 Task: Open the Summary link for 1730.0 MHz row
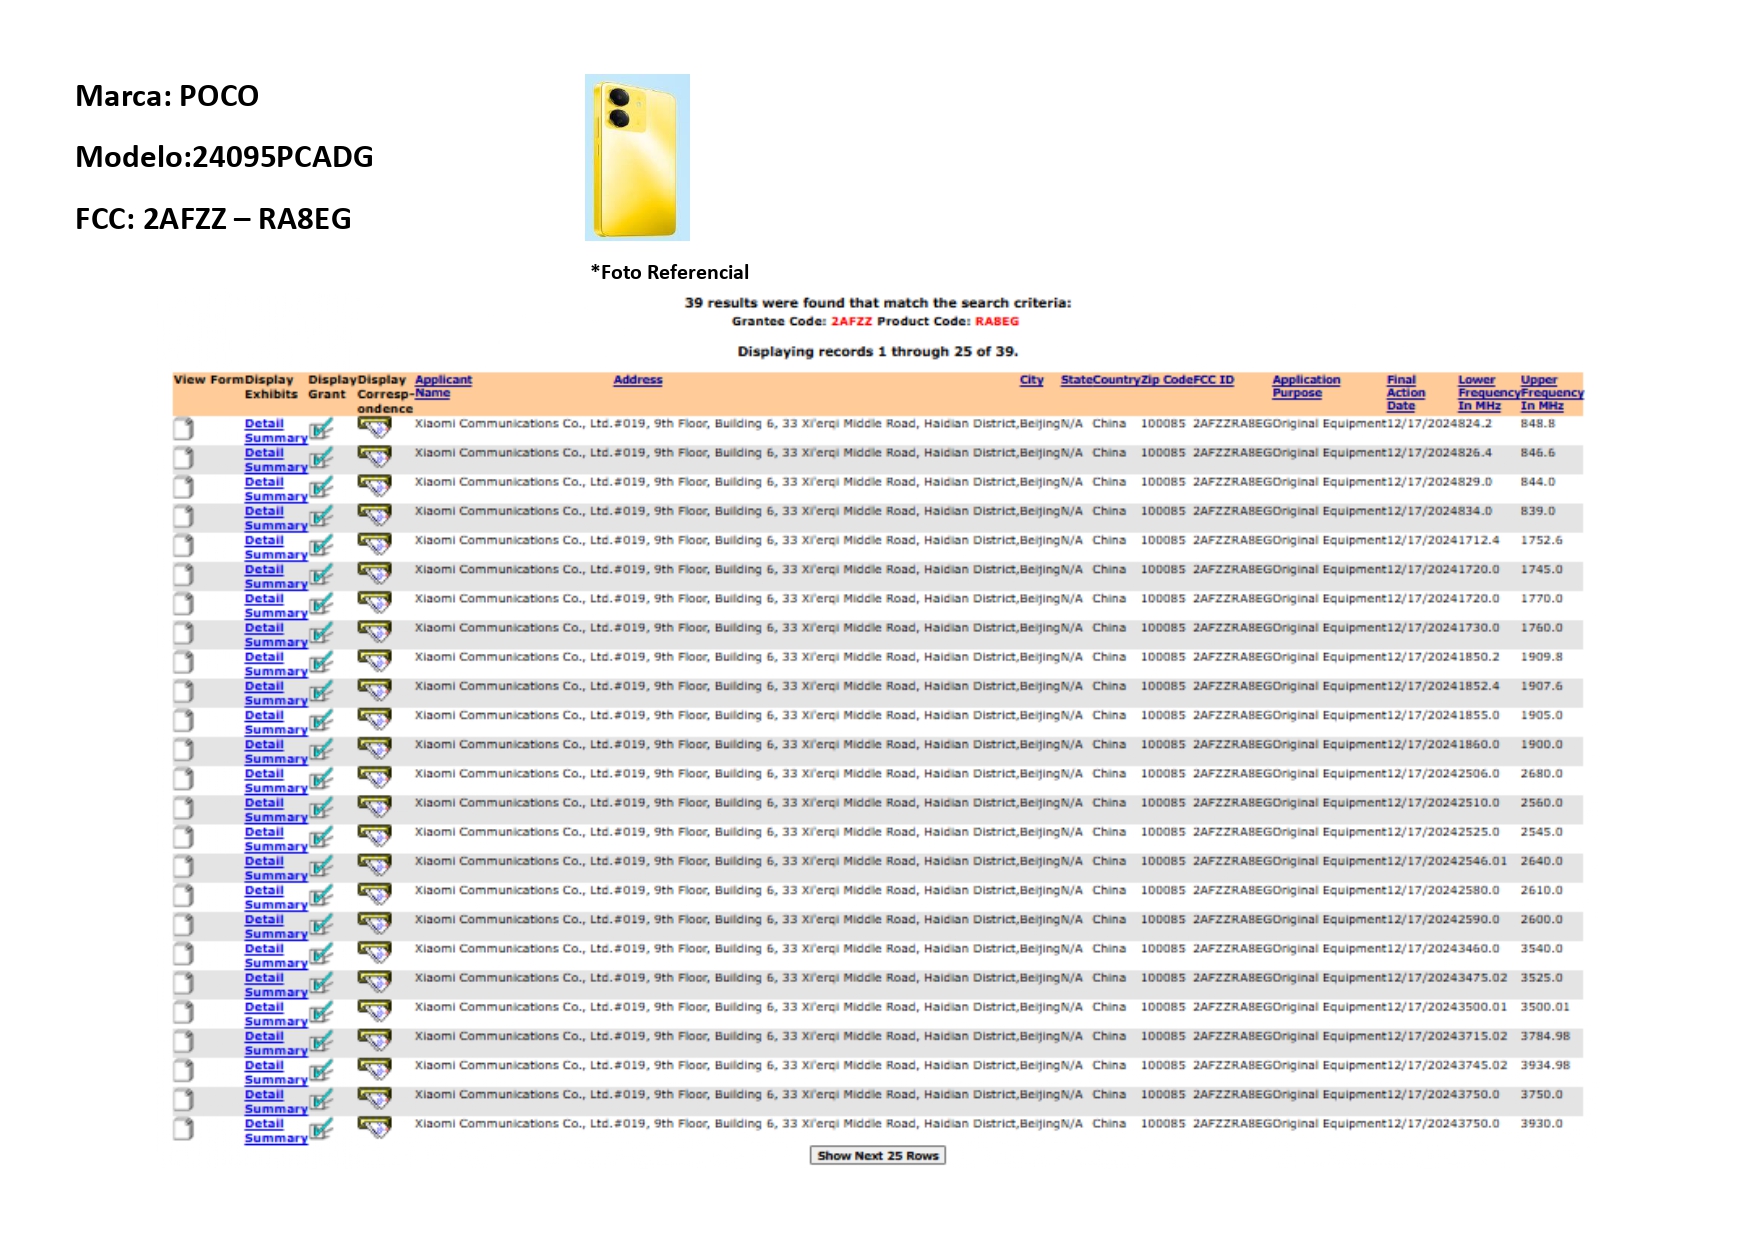coord(276,642)
